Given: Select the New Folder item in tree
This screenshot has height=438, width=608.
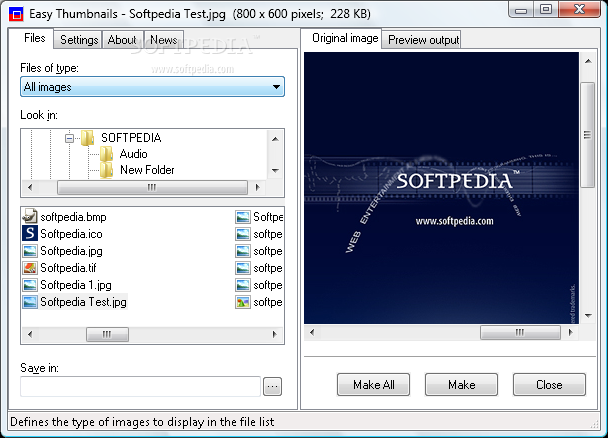Looking at the screenshot, I should point(147,170).
